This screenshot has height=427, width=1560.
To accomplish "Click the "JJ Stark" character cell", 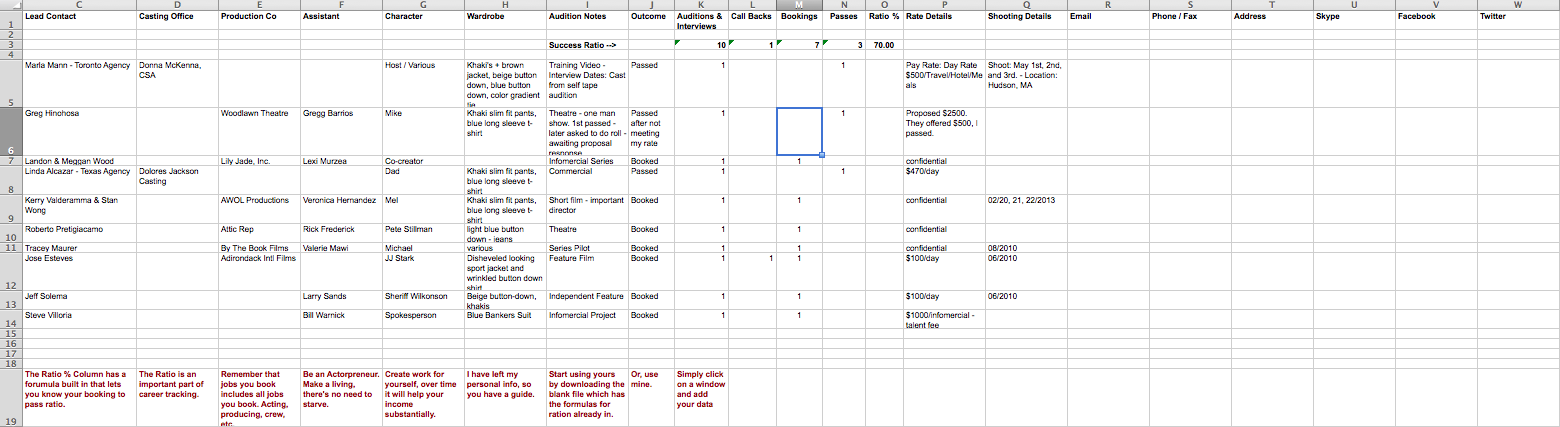I will pyautogui.click(x=423, y=272).
